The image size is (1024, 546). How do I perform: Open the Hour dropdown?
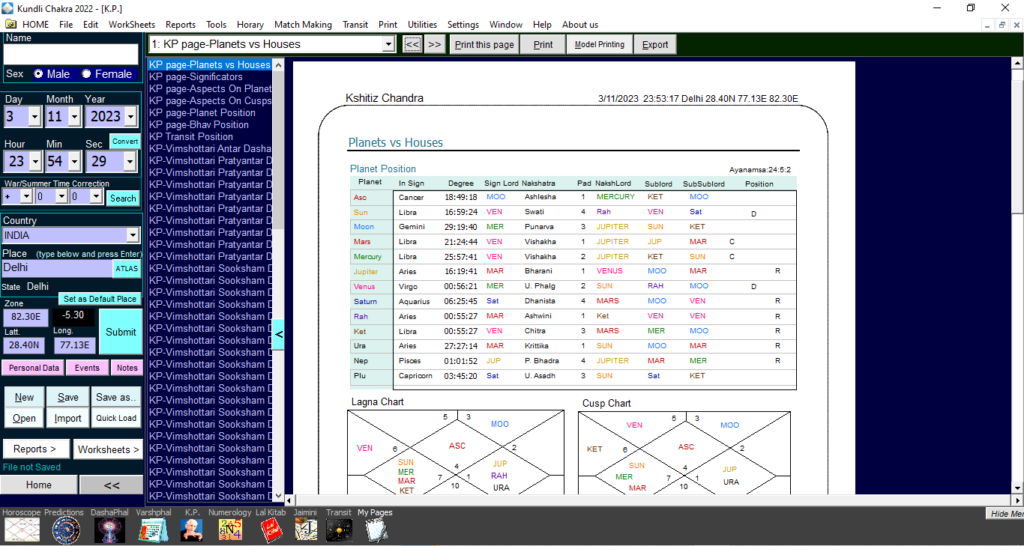point(35,161)
